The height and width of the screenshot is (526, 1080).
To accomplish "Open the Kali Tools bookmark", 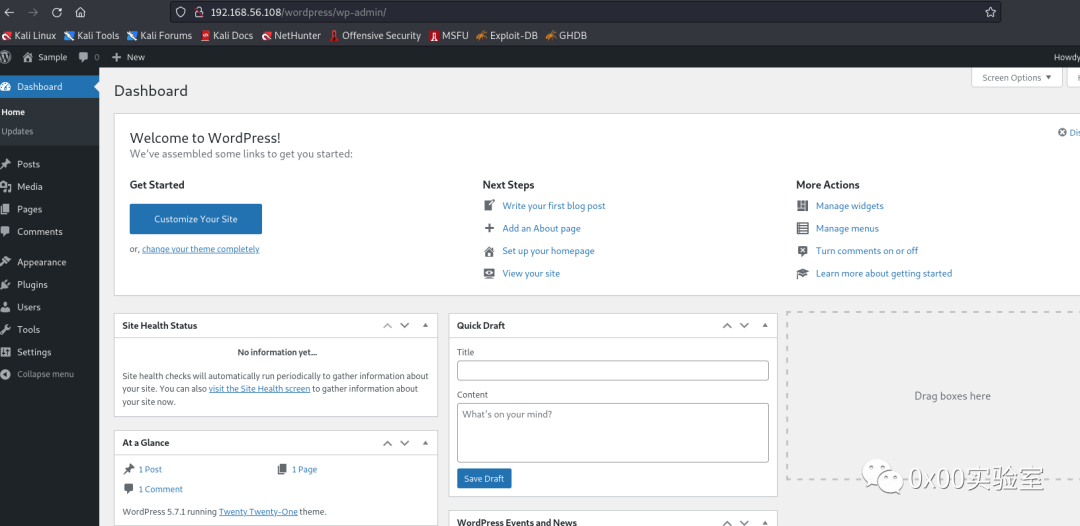I will tap(91, 35).
